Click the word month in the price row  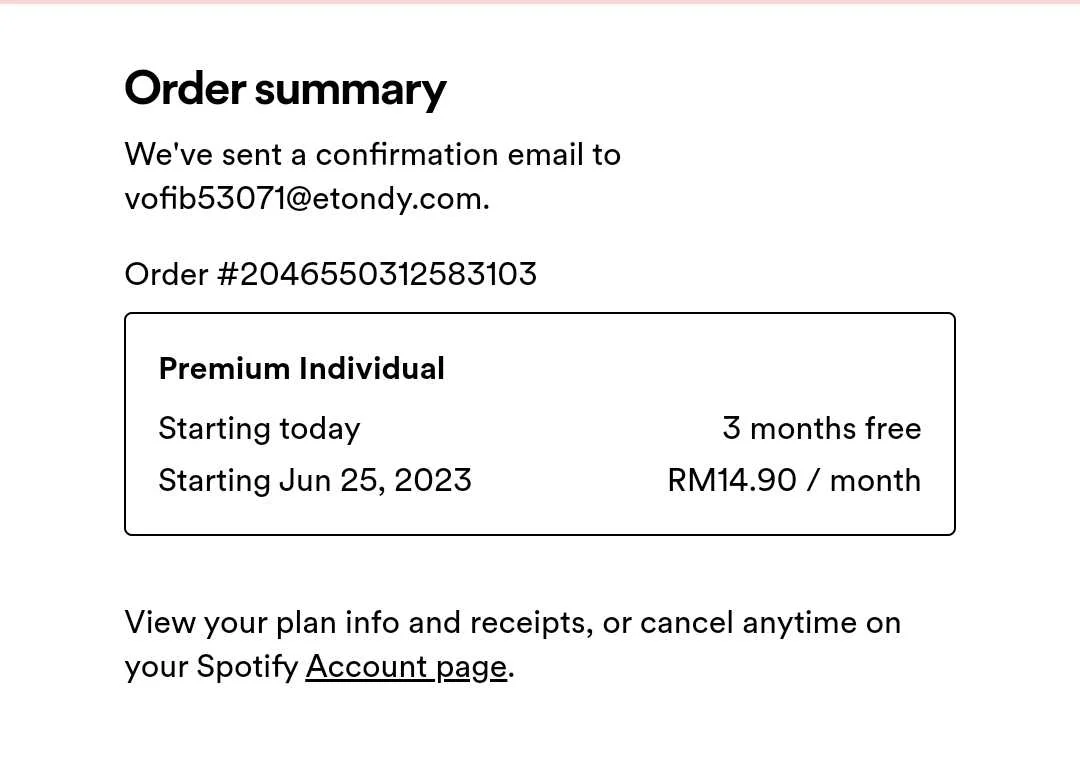875,480
